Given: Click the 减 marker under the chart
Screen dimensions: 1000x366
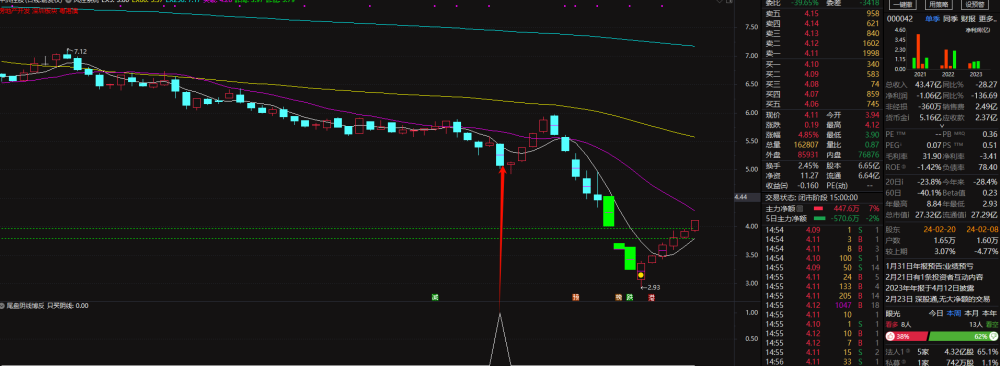Looking at the screenshot, I should click(x=435, y=297).
